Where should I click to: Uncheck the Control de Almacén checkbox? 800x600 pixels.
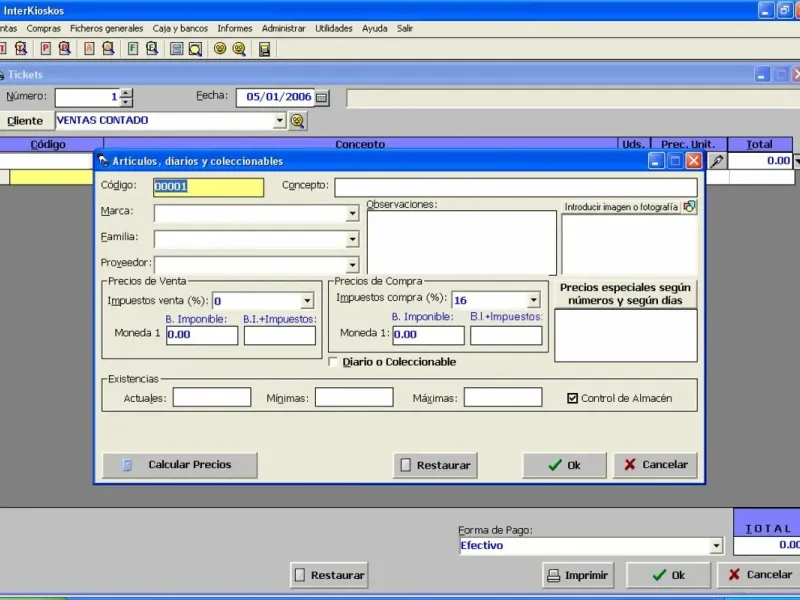[x=572, y=398]
